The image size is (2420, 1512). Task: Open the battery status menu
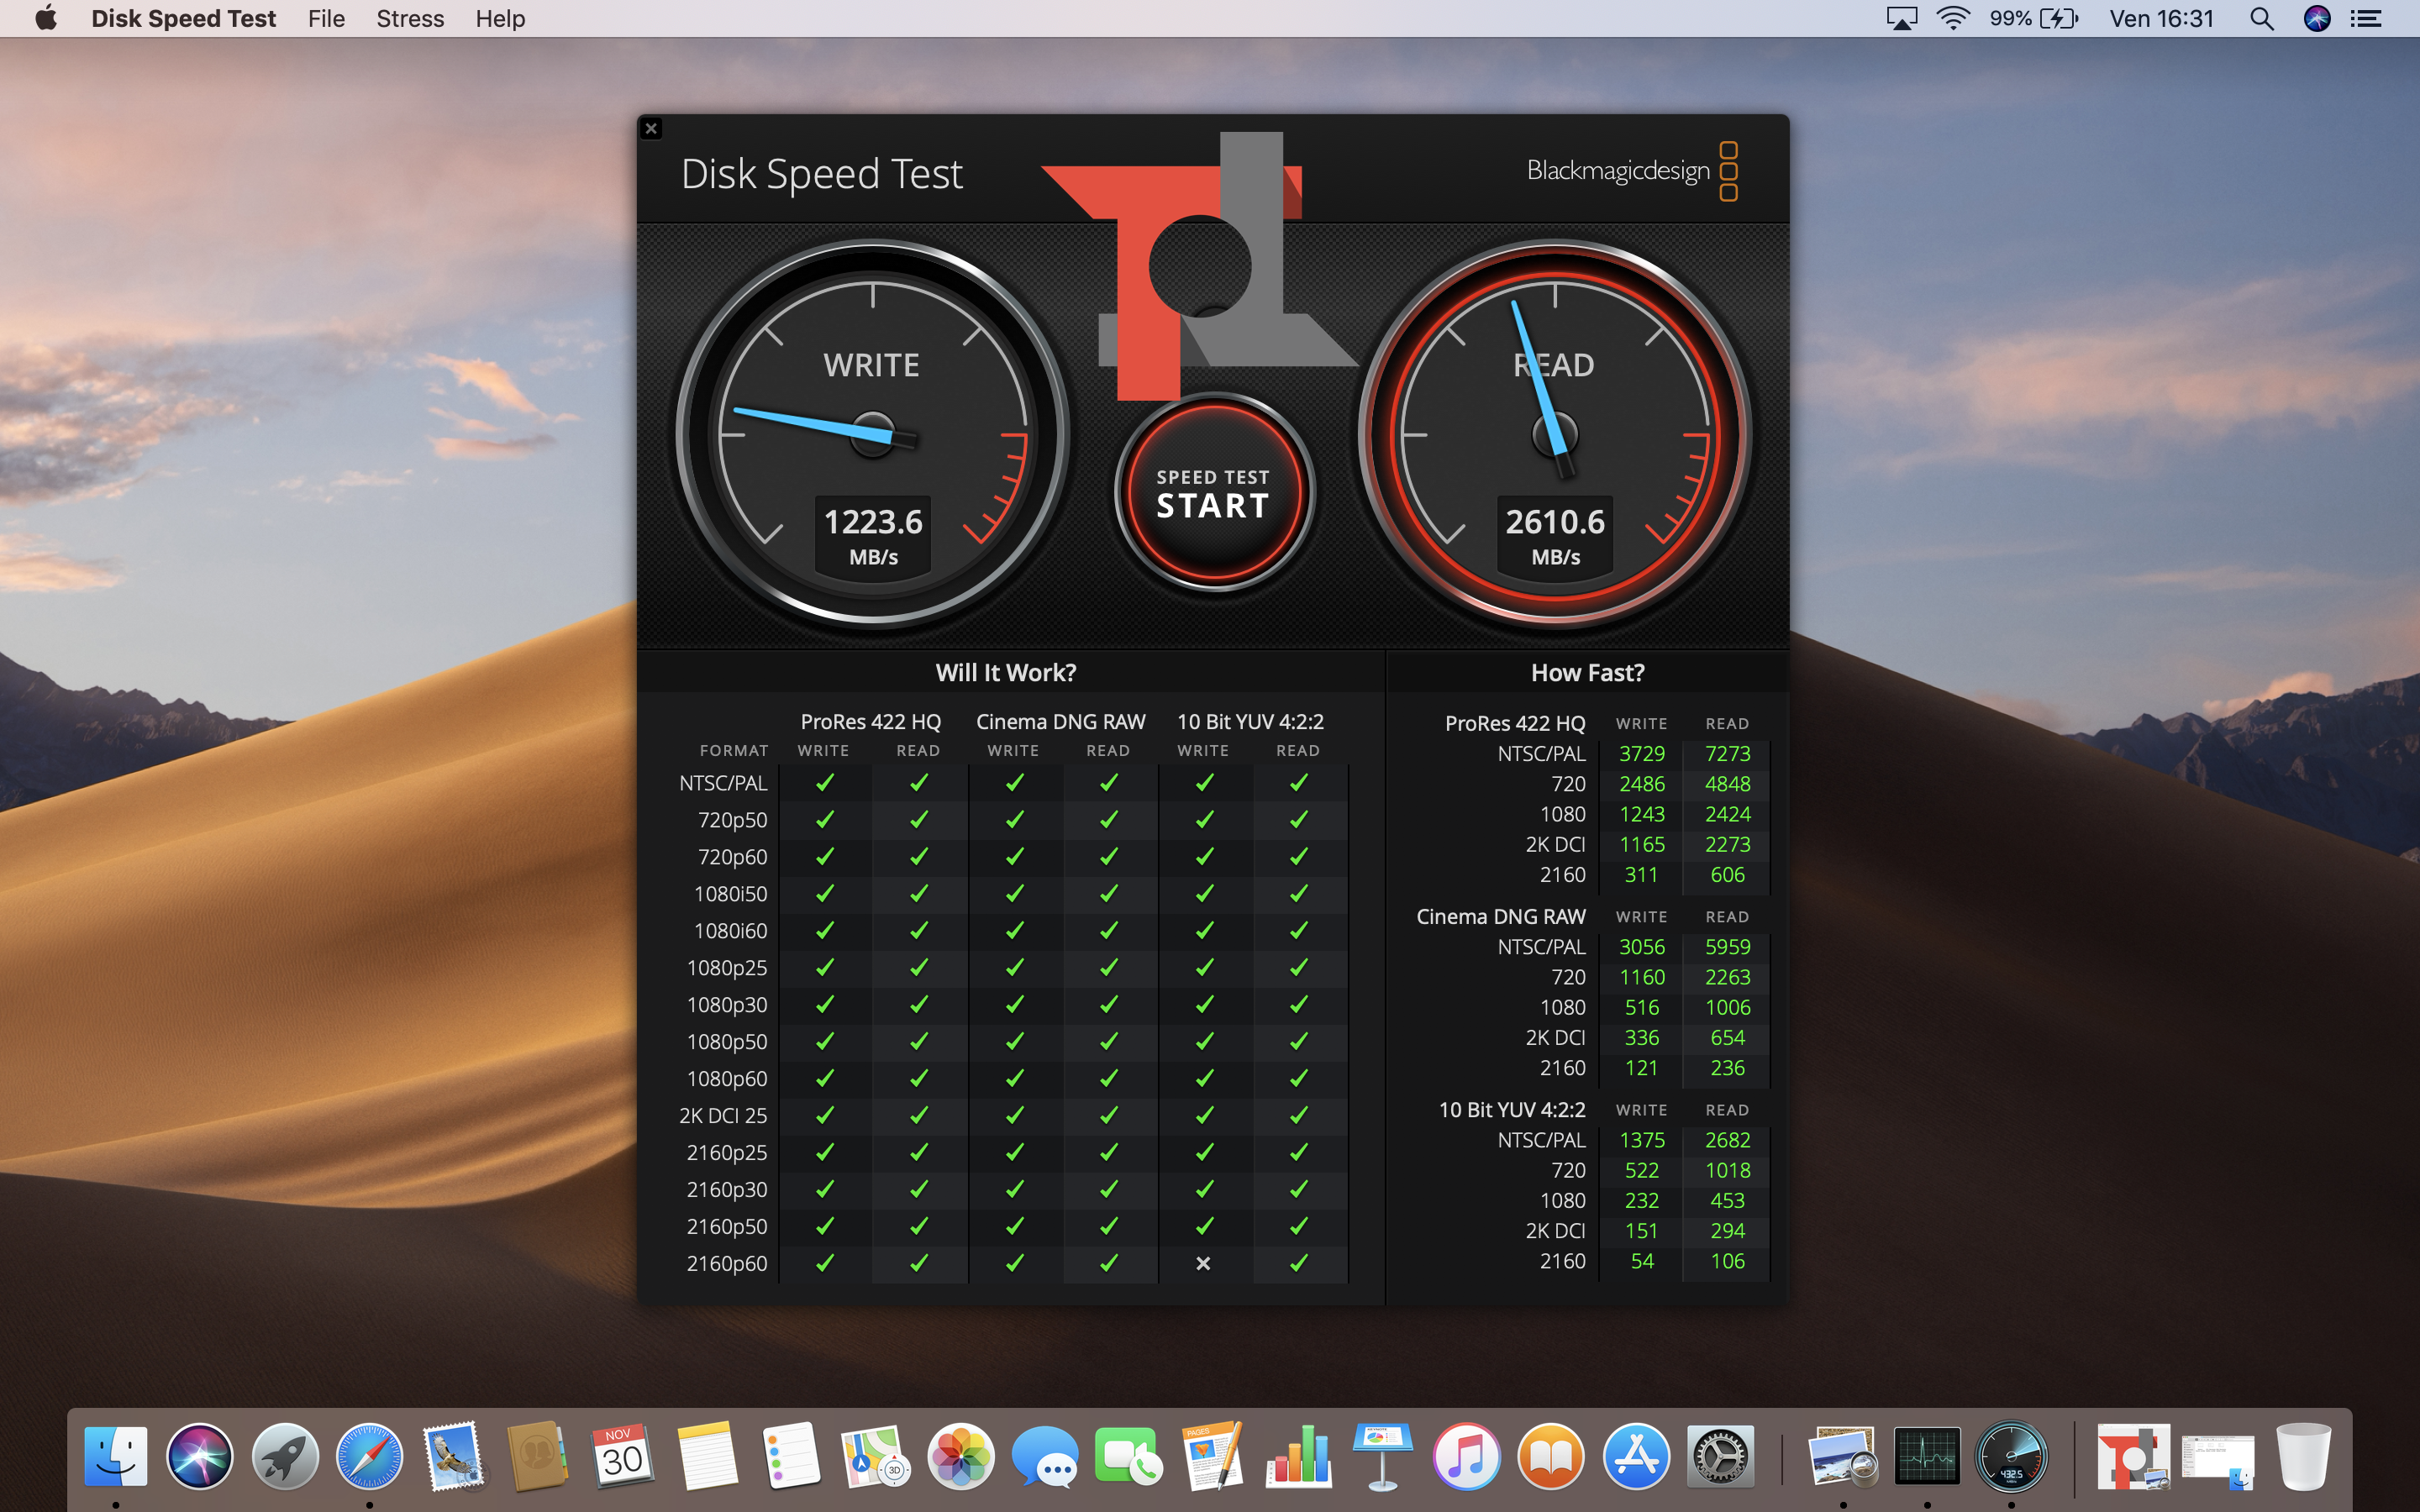[2059, 18]
